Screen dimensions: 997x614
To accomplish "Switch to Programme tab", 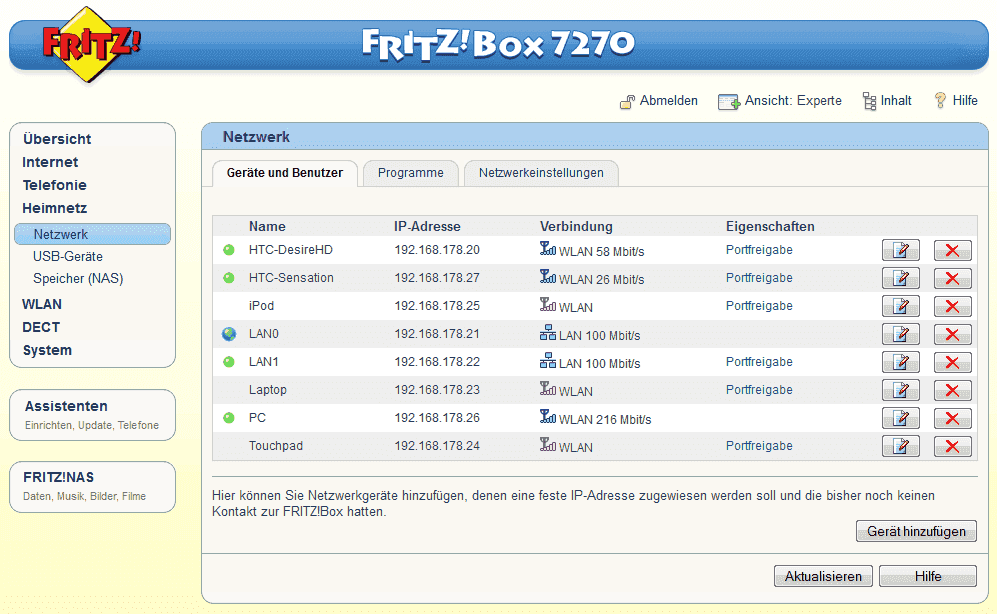I will pos(411,173).
